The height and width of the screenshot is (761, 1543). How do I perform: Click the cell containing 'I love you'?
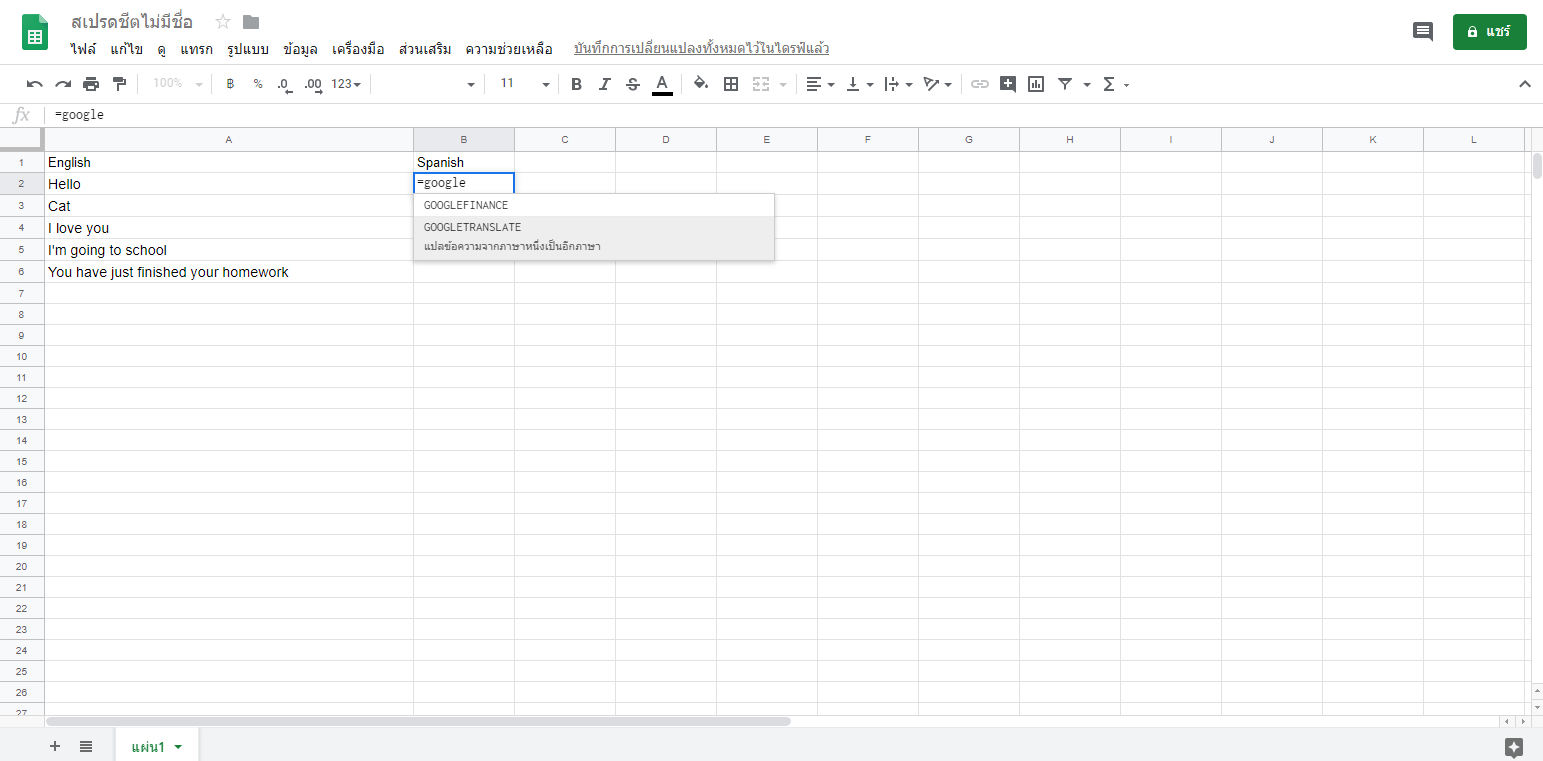click(x=229, y=228)
